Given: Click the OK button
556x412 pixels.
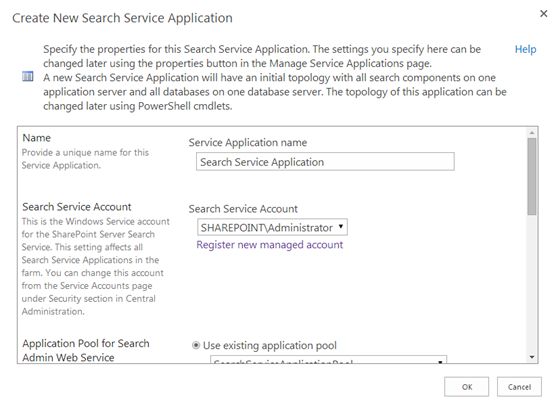Looking at the screenshot, I should tap(466, 387).
